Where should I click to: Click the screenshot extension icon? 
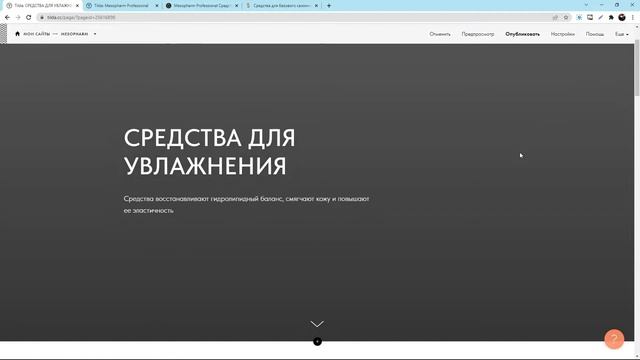[x=590, y=18]
